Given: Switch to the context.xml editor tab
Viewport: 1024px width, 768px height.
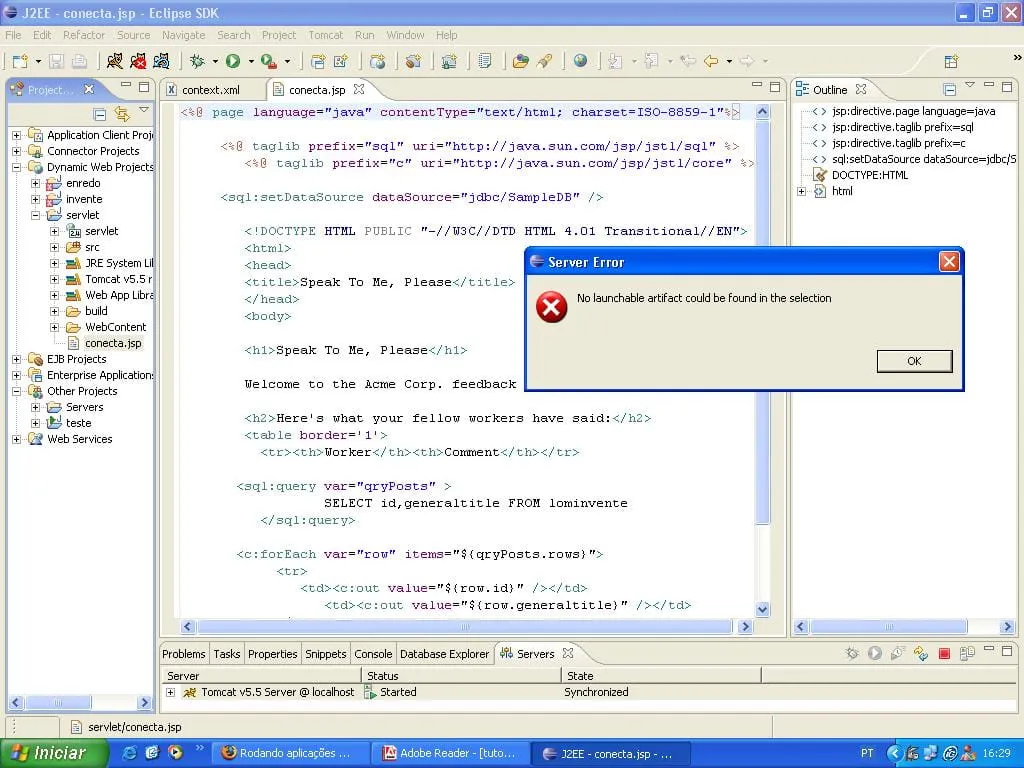Looking at the screenshot, I should coord(210,90).
